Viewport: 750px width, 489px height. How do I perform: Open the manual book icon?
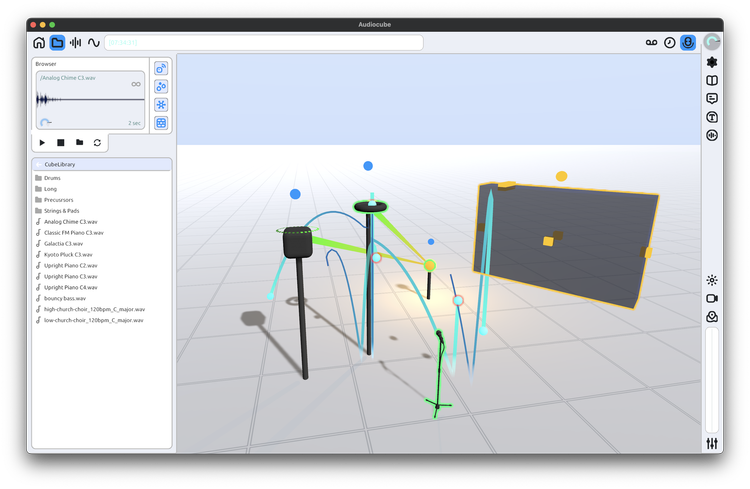[712, 80]
